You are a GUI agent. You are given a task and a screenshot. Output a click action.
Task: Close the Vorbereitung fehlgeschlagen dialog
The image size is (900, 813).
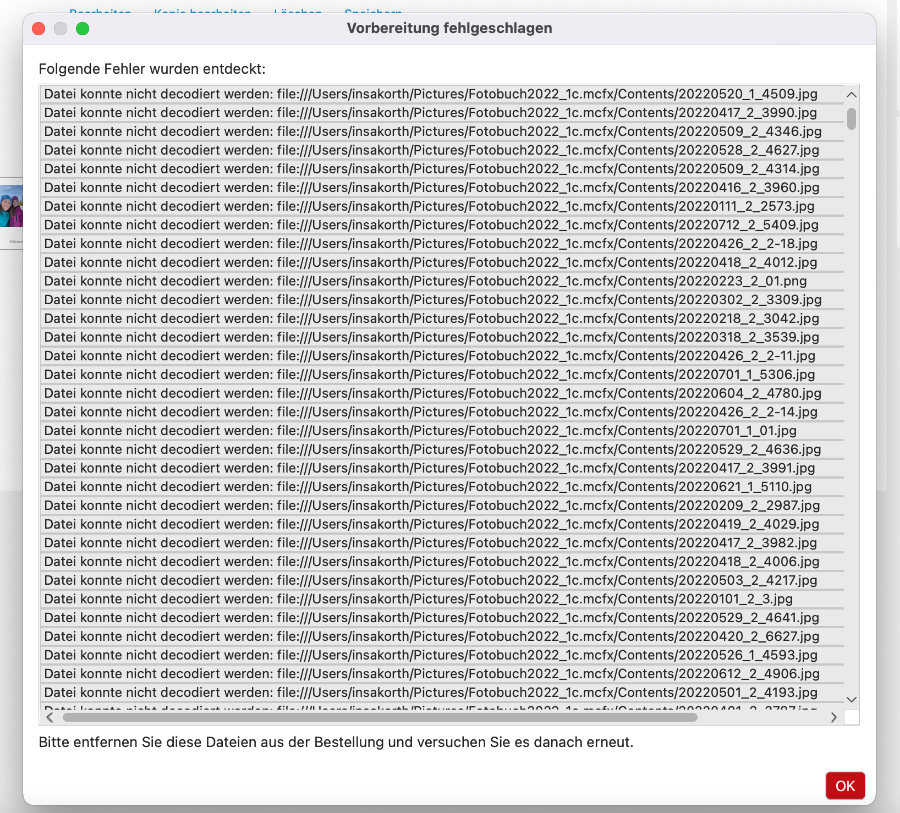coord(38,29)
